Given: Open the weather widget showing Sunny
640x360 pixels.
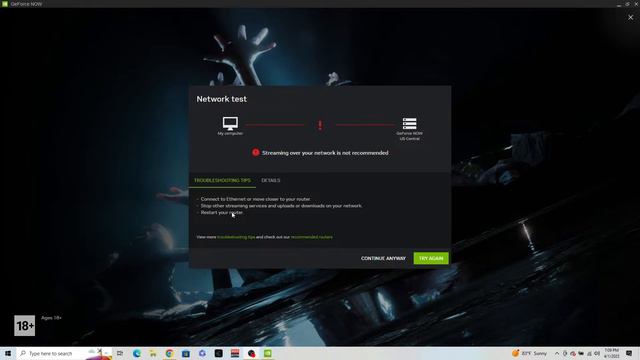Looking at the screenshot, I should [529, 353].
